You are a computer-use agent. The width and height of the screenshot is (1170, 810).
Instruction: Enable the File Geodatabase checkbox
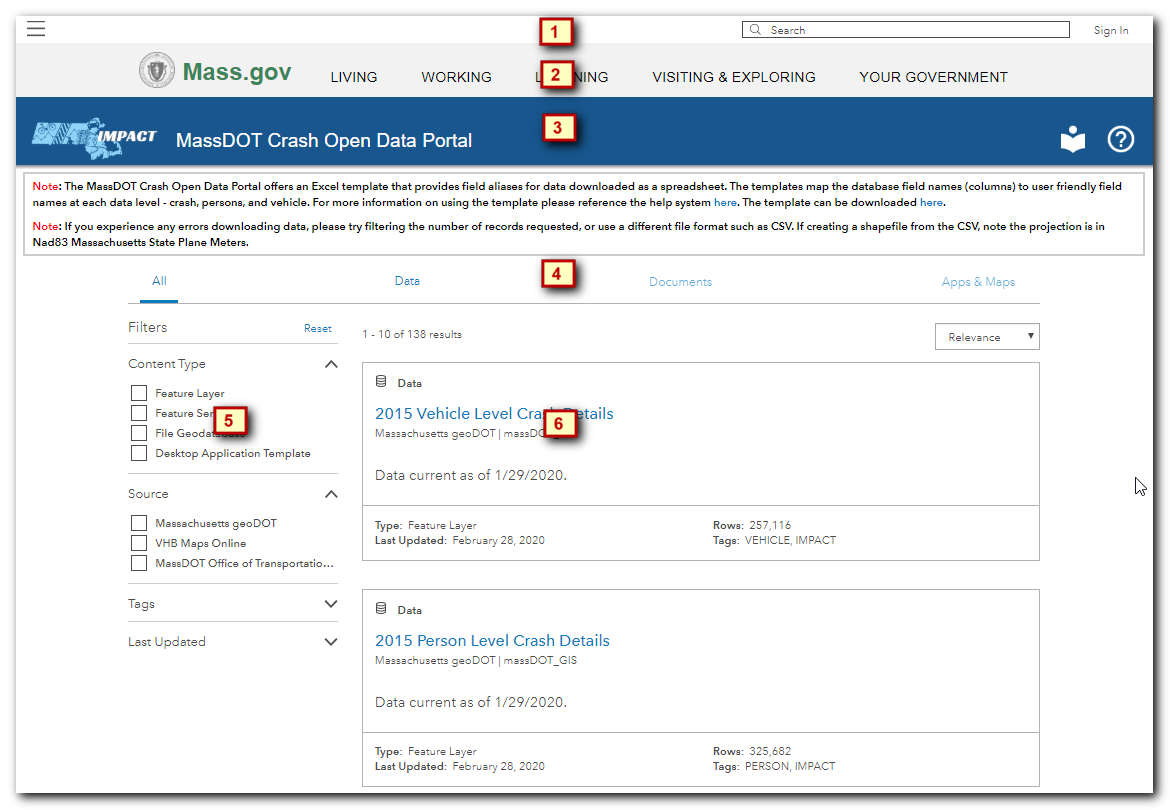(x=139, y=433)
